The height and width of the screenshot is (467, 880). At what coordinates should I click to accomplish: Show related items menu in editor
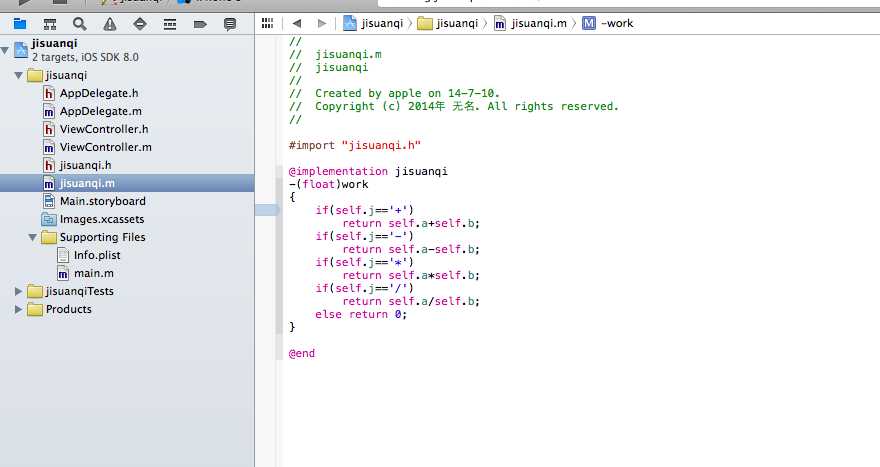(x=268, y=23)
